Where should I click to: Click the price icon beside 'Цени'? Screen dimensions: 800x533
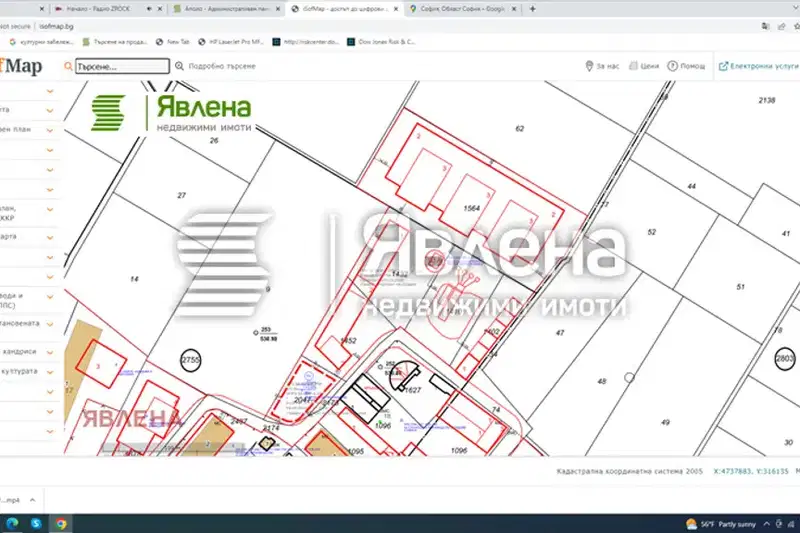(633, 66)
